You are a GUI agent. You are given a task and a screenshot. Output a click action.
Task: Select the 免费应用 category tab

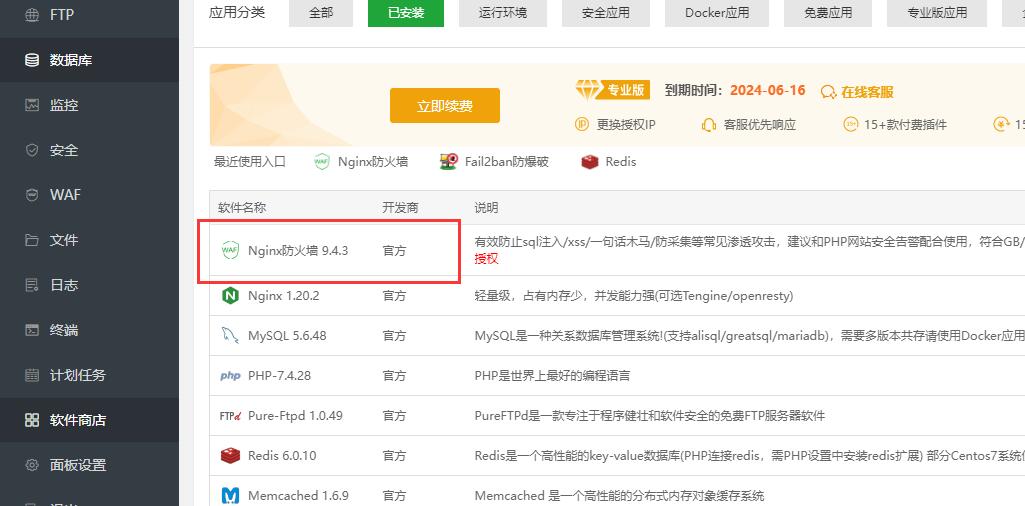click(828, 12)
